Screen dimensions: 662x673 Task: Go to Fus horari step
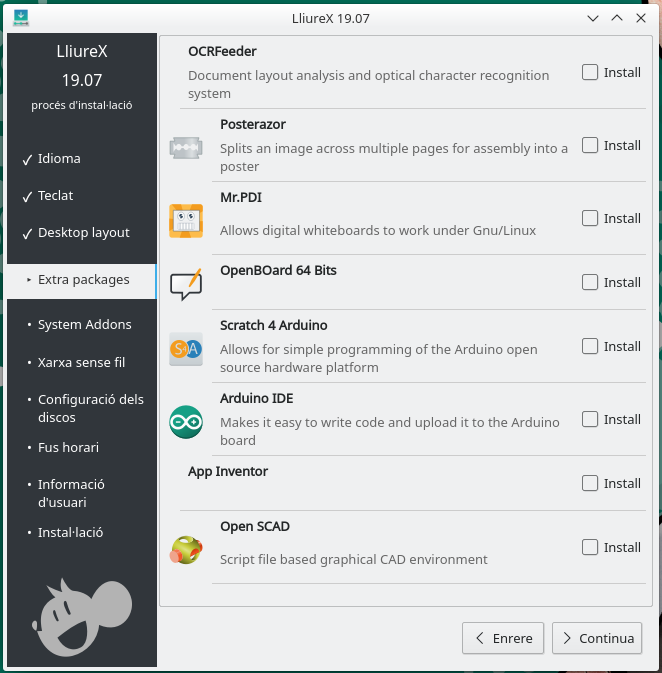[x=68, y=447]
